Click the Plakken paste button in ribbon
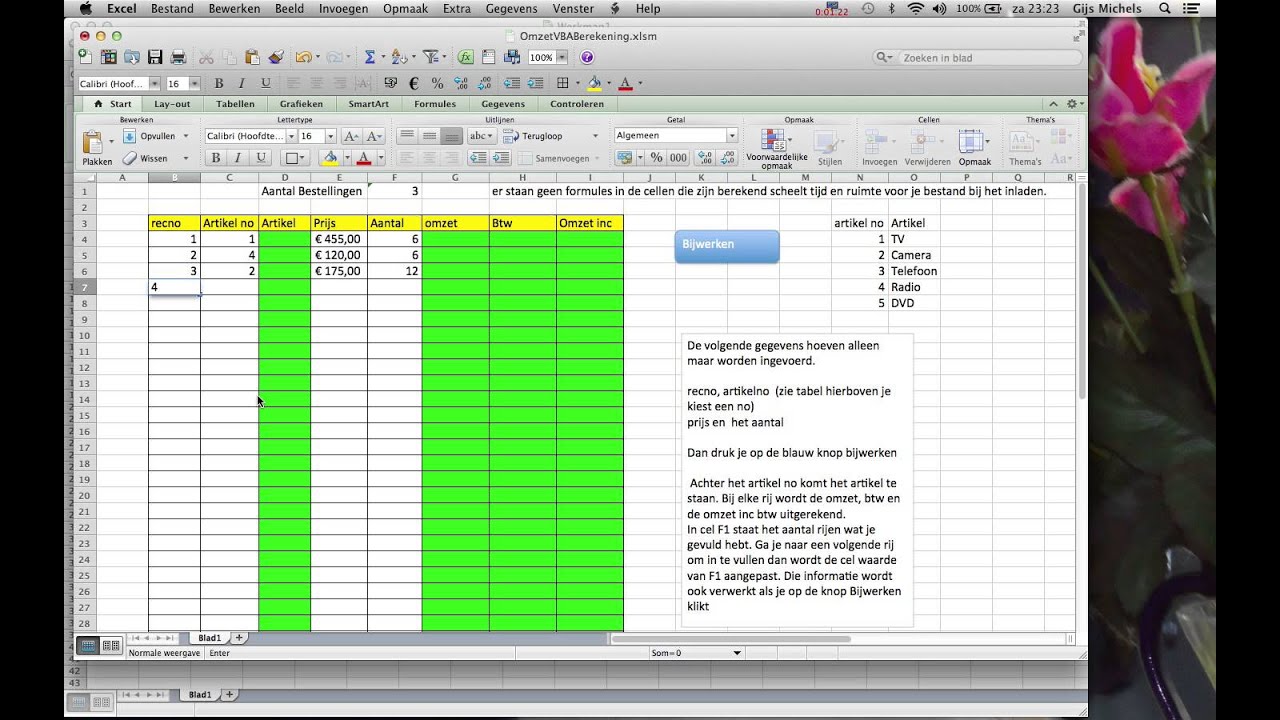This screenshot has width=1280, height=720. coord(97,148)
